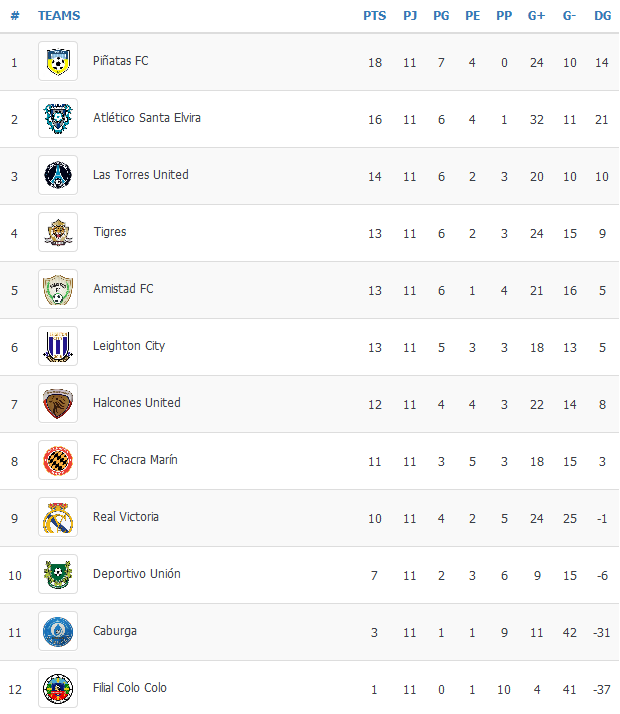The image size is (620, 714).
Task: Sort standings by DG column header
Action: coord(602,16)
